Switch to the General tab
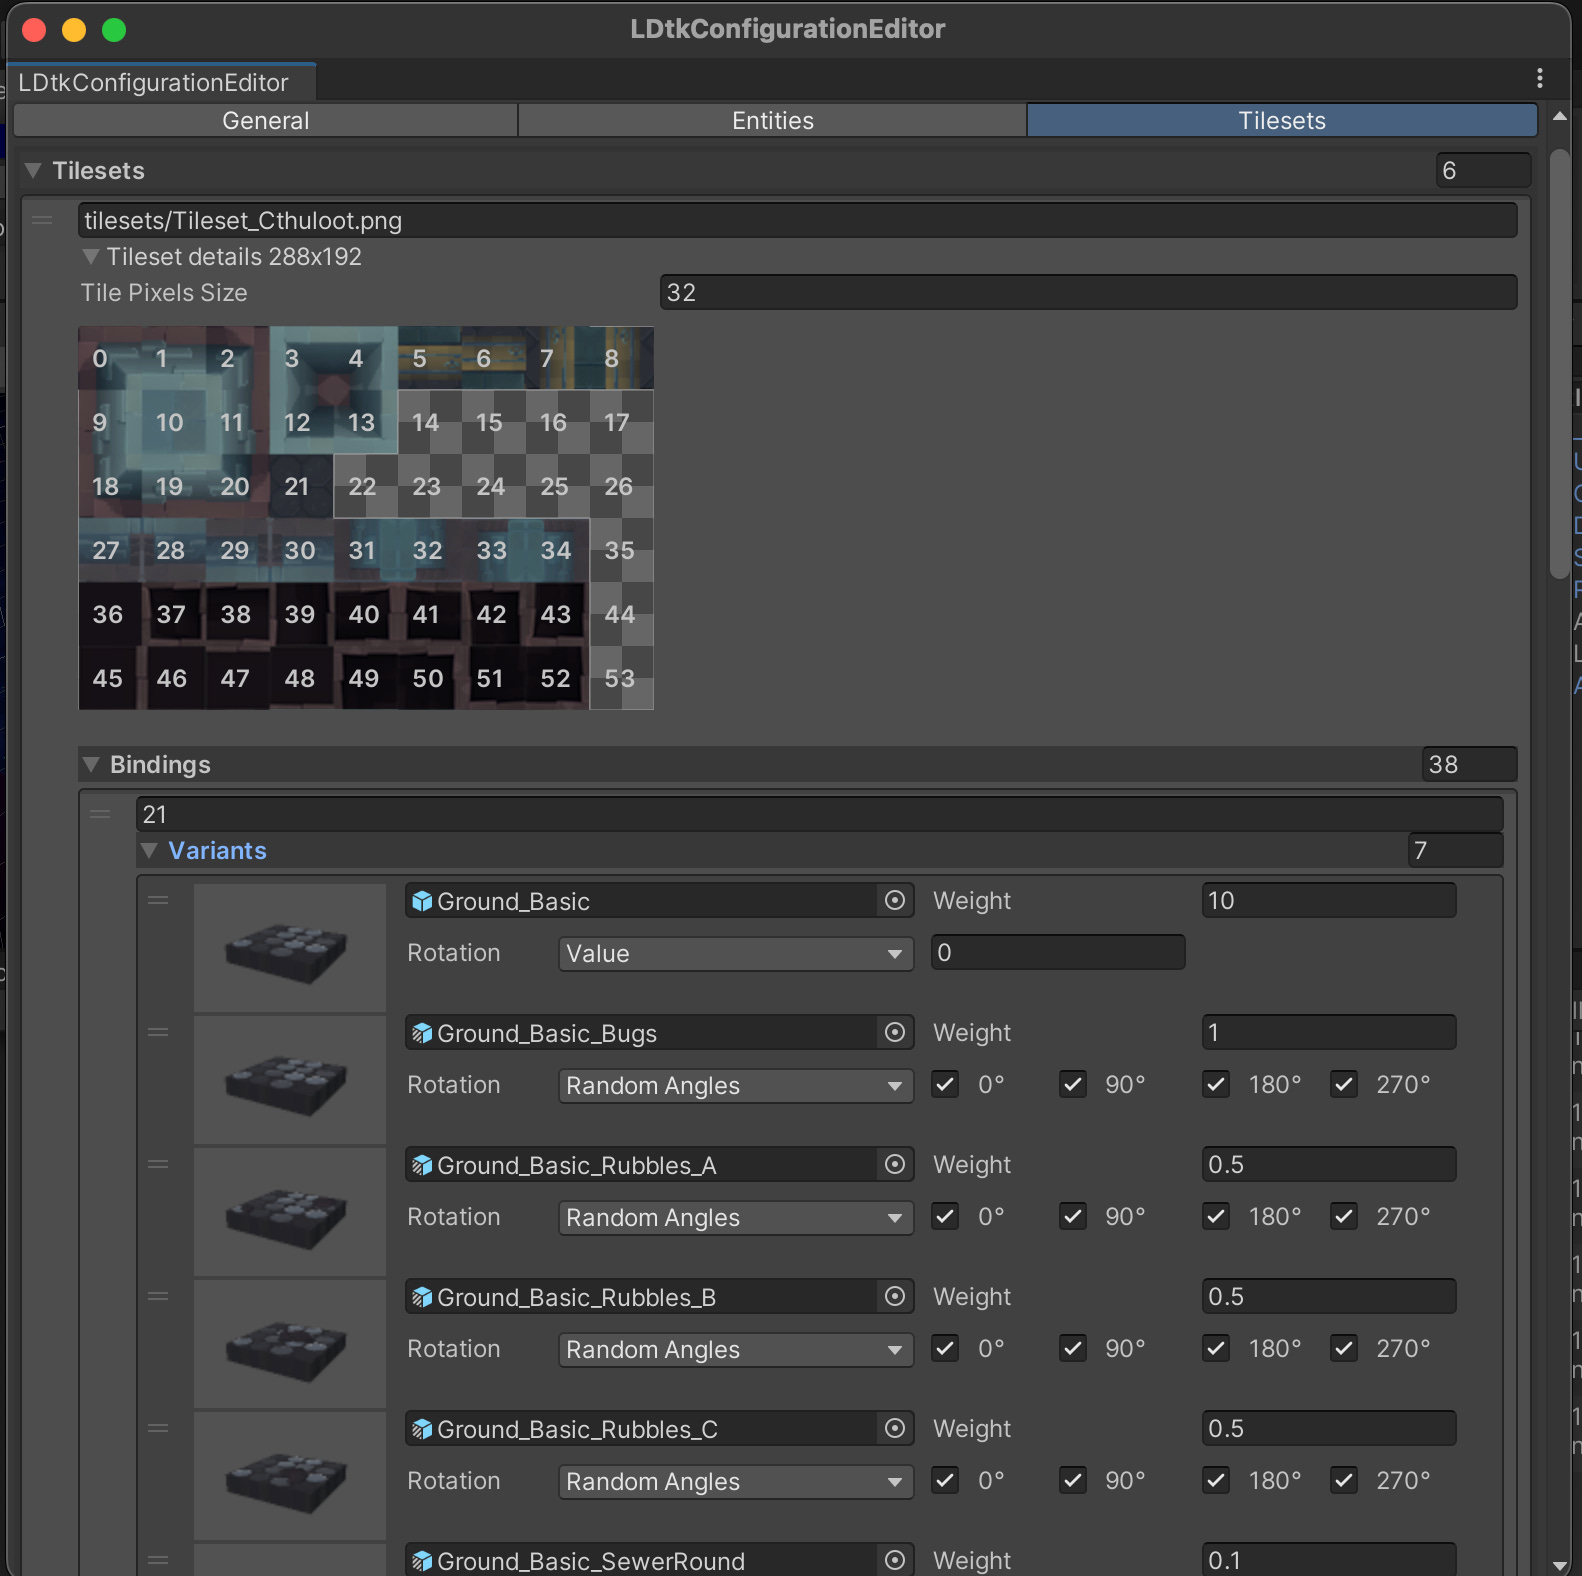This screenshot has height=1576, width=1582. coord(266,121)
